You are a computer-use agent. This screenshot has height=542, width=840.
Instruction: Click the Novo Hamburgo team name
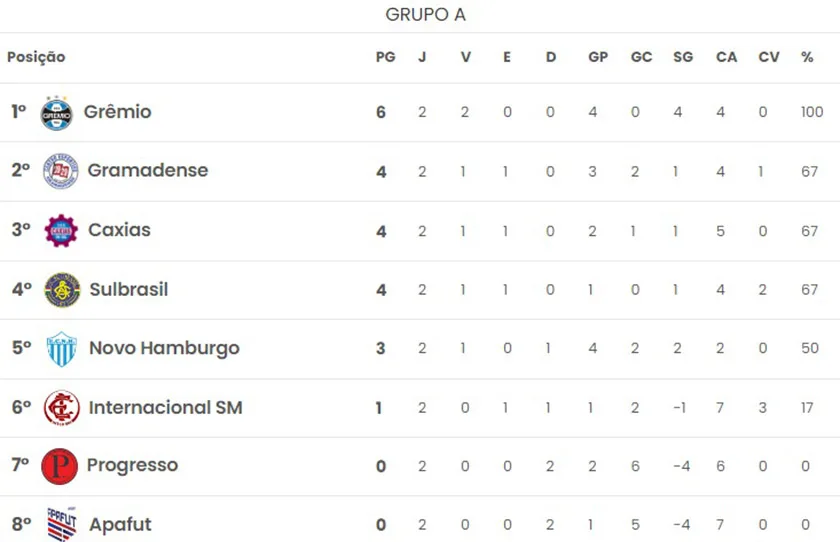point(164,349)
